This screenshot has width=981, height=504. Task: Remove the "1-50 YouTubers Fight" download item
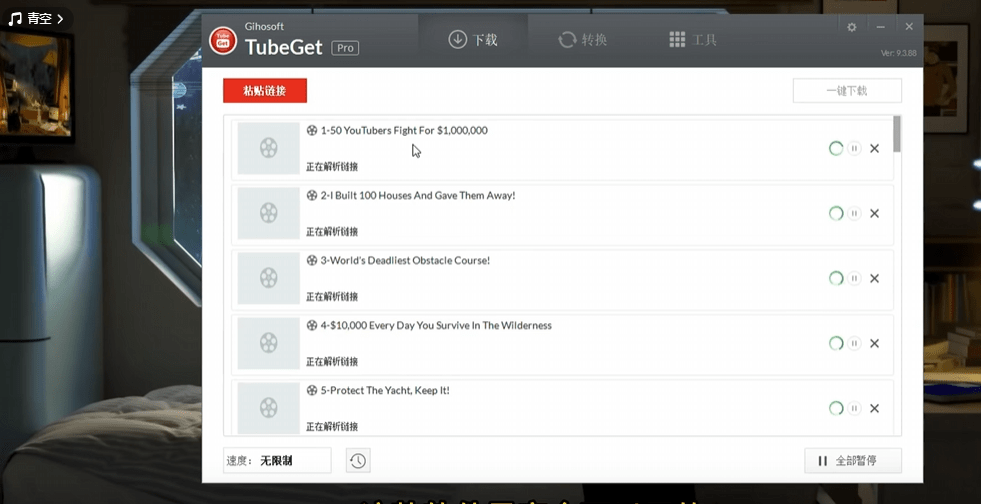(874, 148)
